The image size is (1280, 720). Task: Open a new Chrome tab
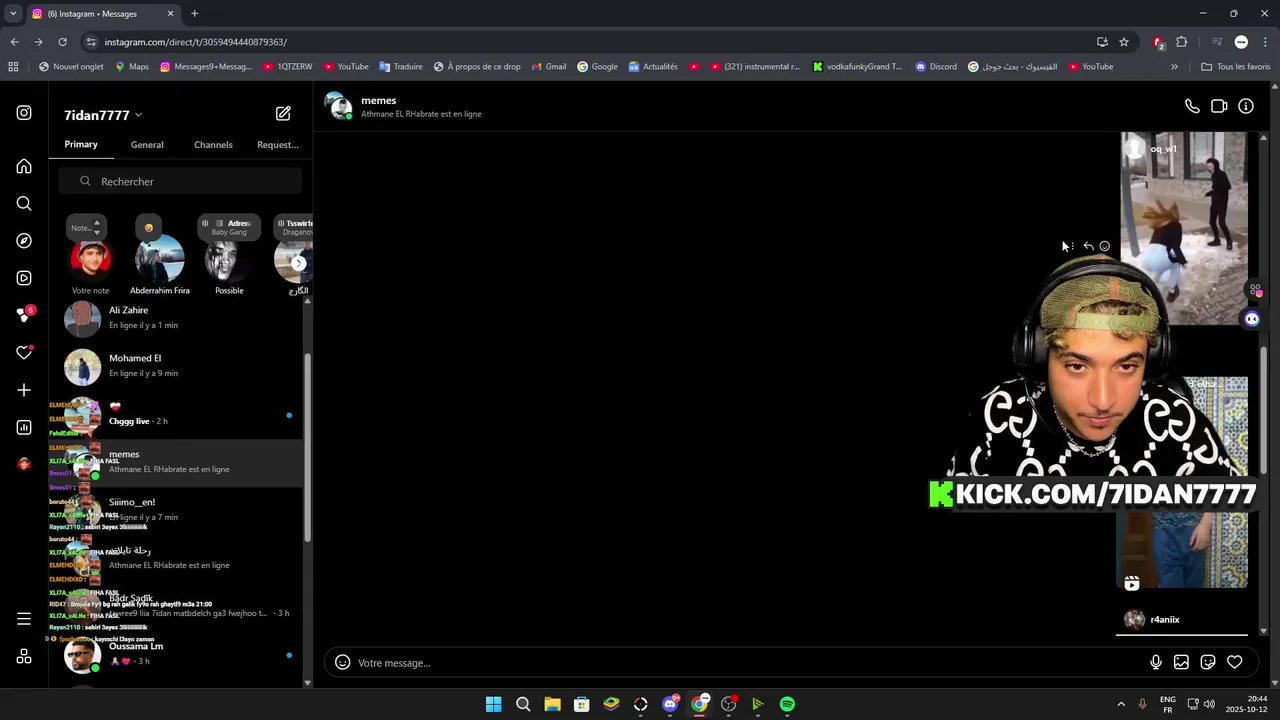pos(195,14)
